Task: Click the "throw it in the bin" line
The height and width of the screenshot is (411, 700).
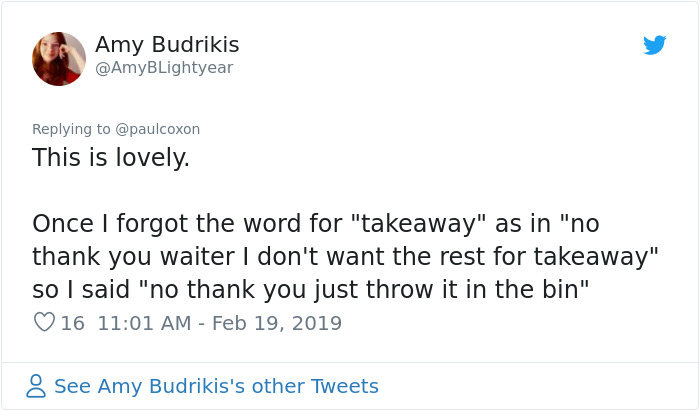Action: pos(309,290)
